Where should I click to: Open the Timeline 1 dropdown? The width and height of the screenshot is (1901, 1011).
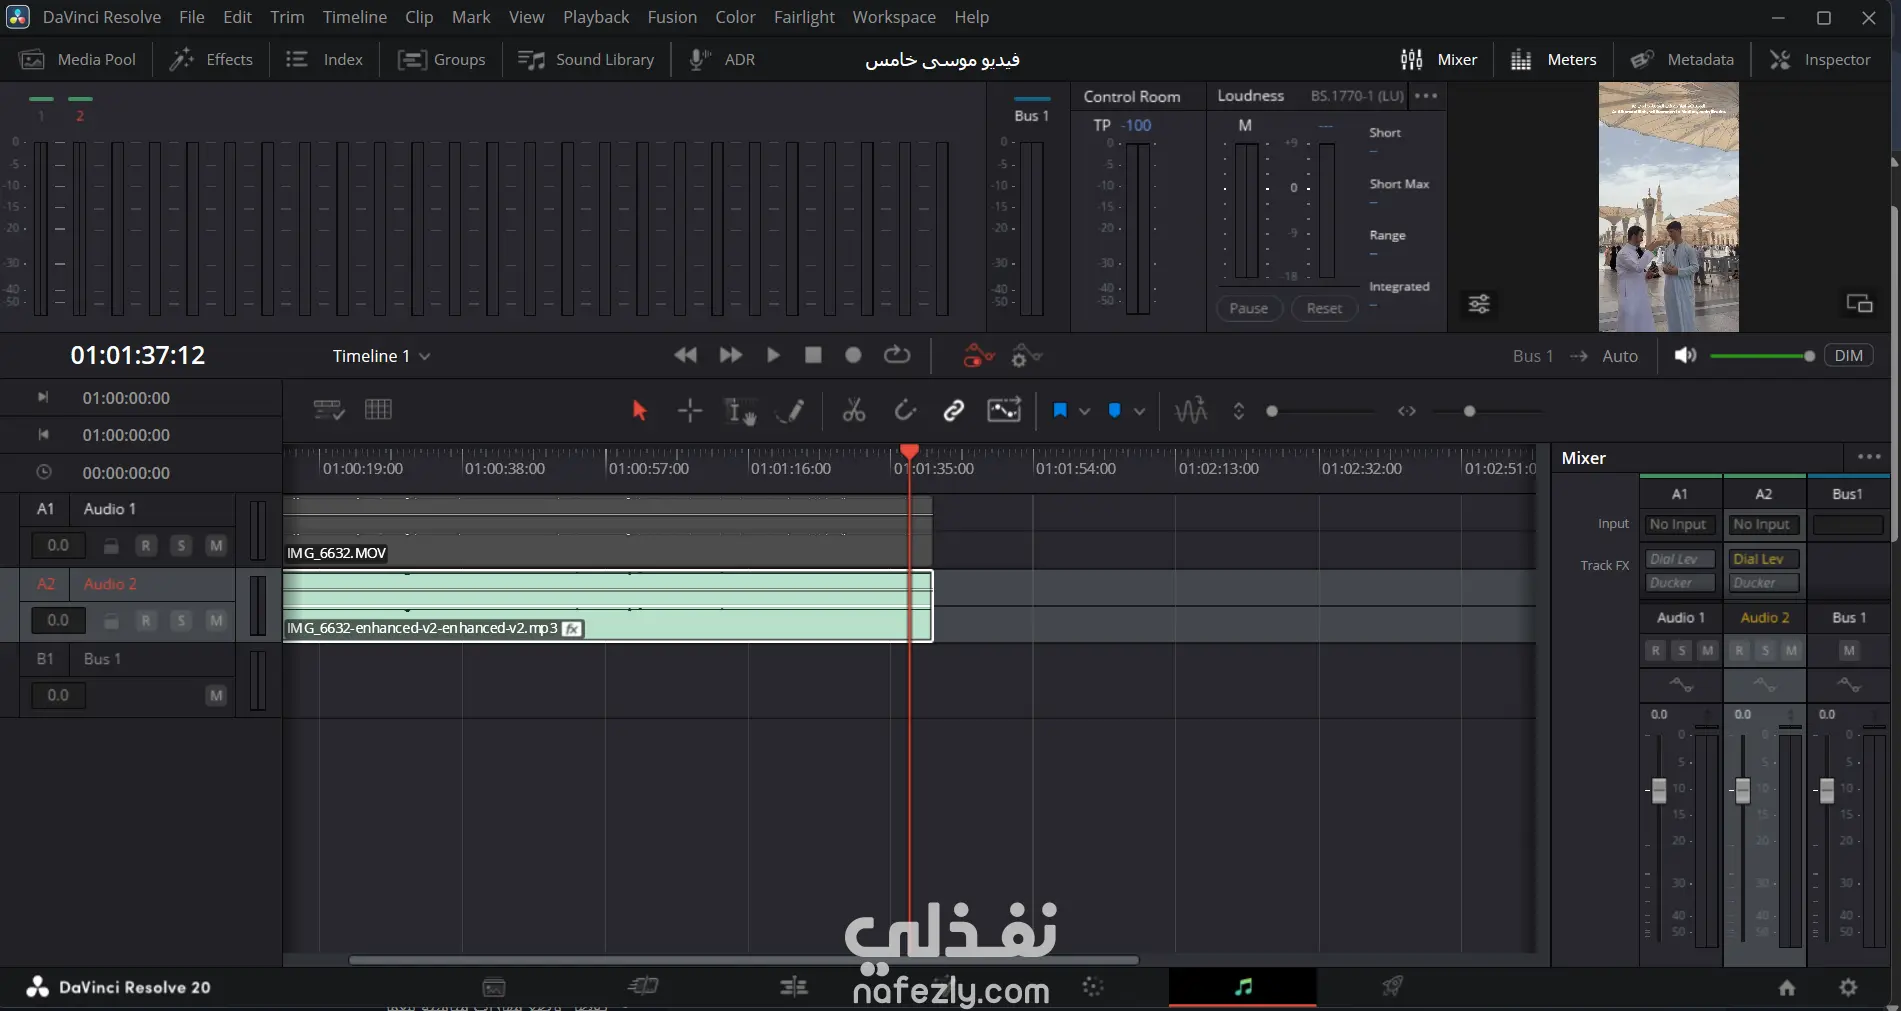tap(382, 356)
